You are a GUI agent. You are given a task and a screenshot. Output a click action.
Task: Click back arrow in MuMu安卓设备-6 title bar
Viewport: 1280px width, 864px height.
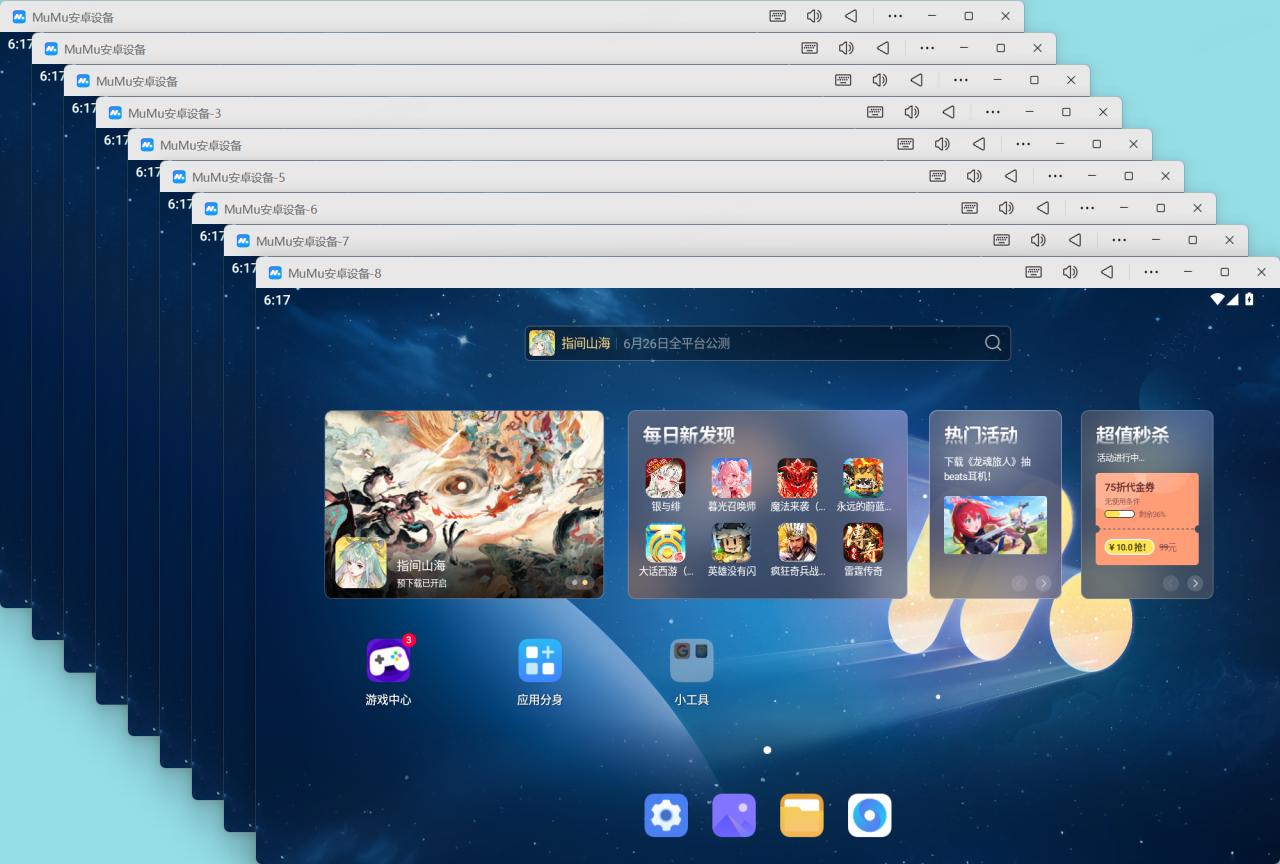[1043, 208]
